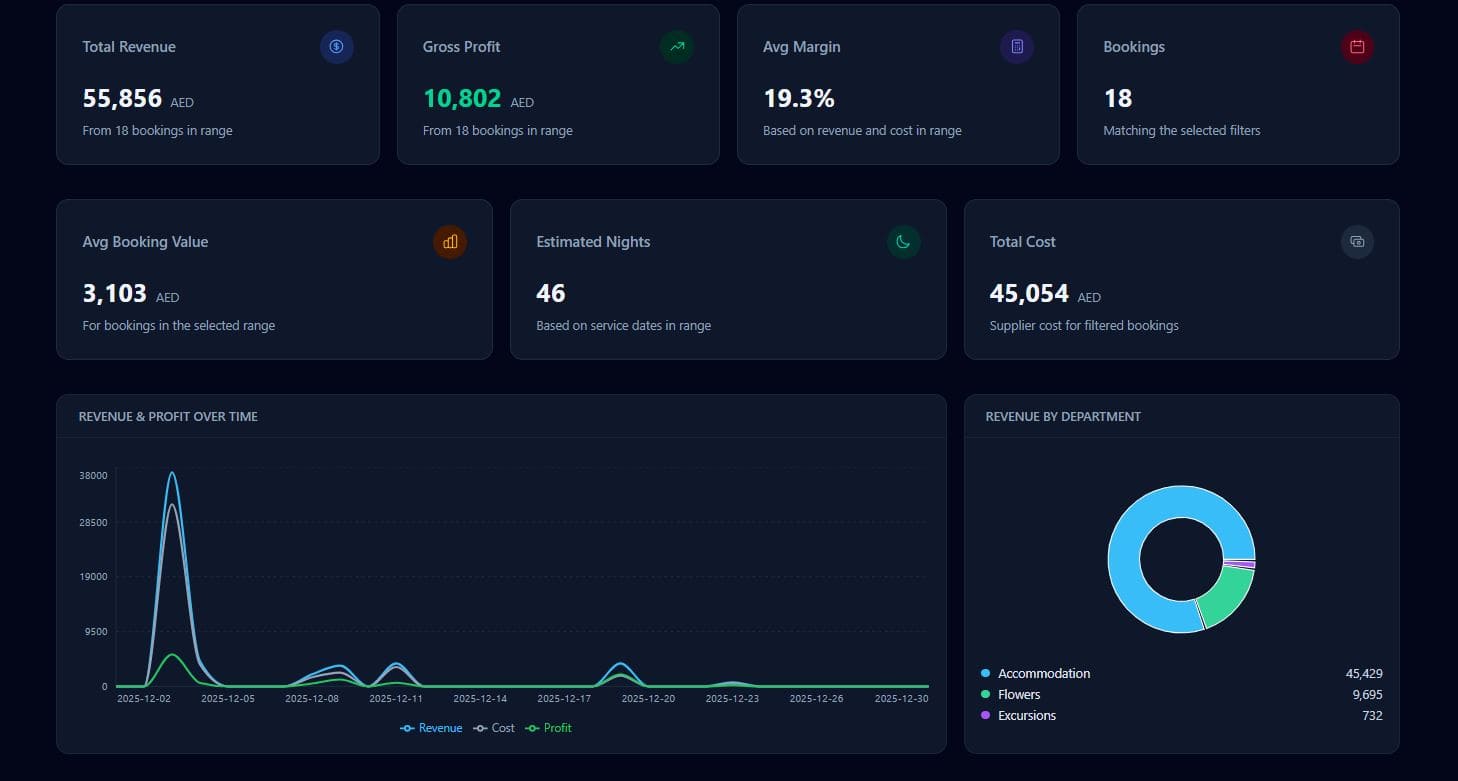Screen dimensions: 1458x781
Task: Click the Excursions revenue value 732
Action: 1373,716
